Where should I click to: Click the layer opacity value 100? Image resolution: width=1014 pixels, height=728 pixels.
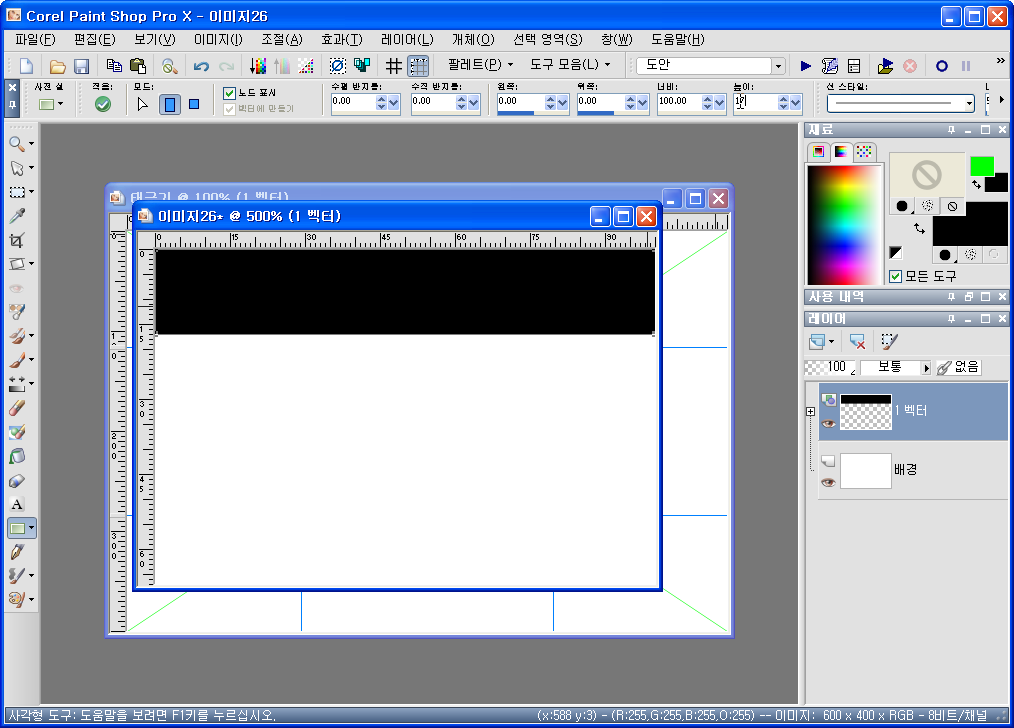click(836, 367)
